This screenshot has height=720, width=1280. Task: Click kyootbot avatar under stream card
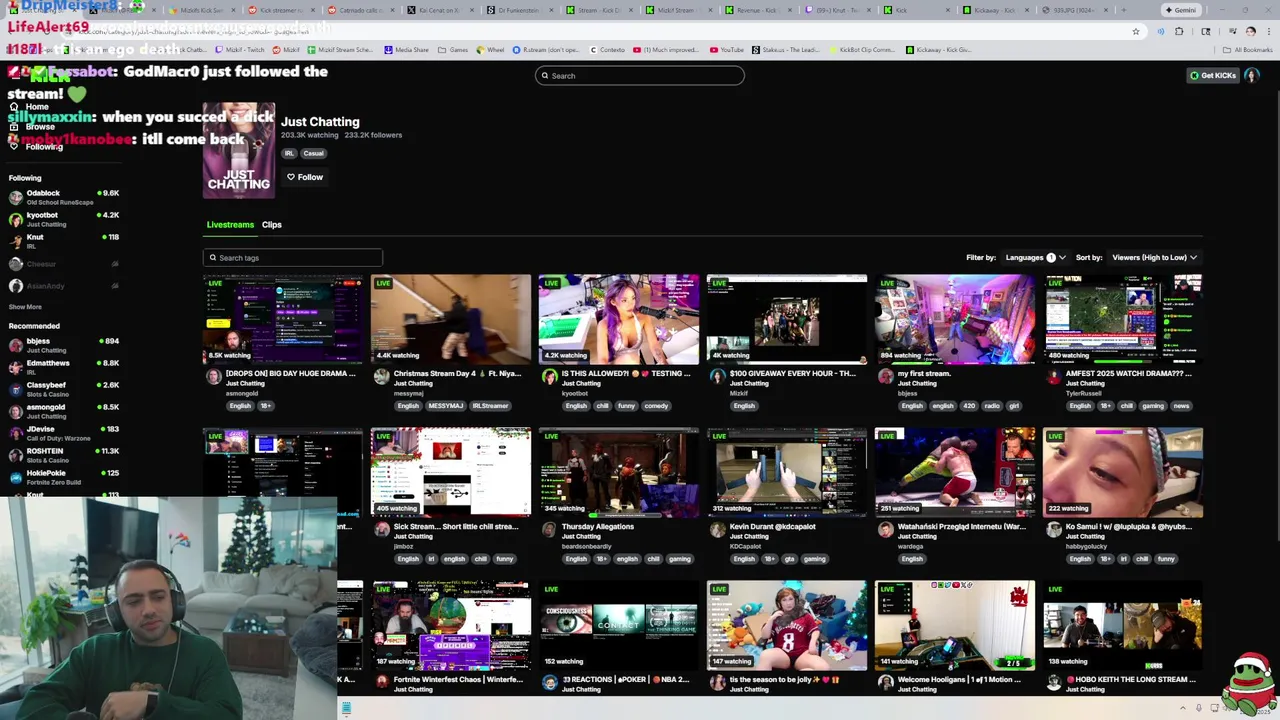coord(550,377)
